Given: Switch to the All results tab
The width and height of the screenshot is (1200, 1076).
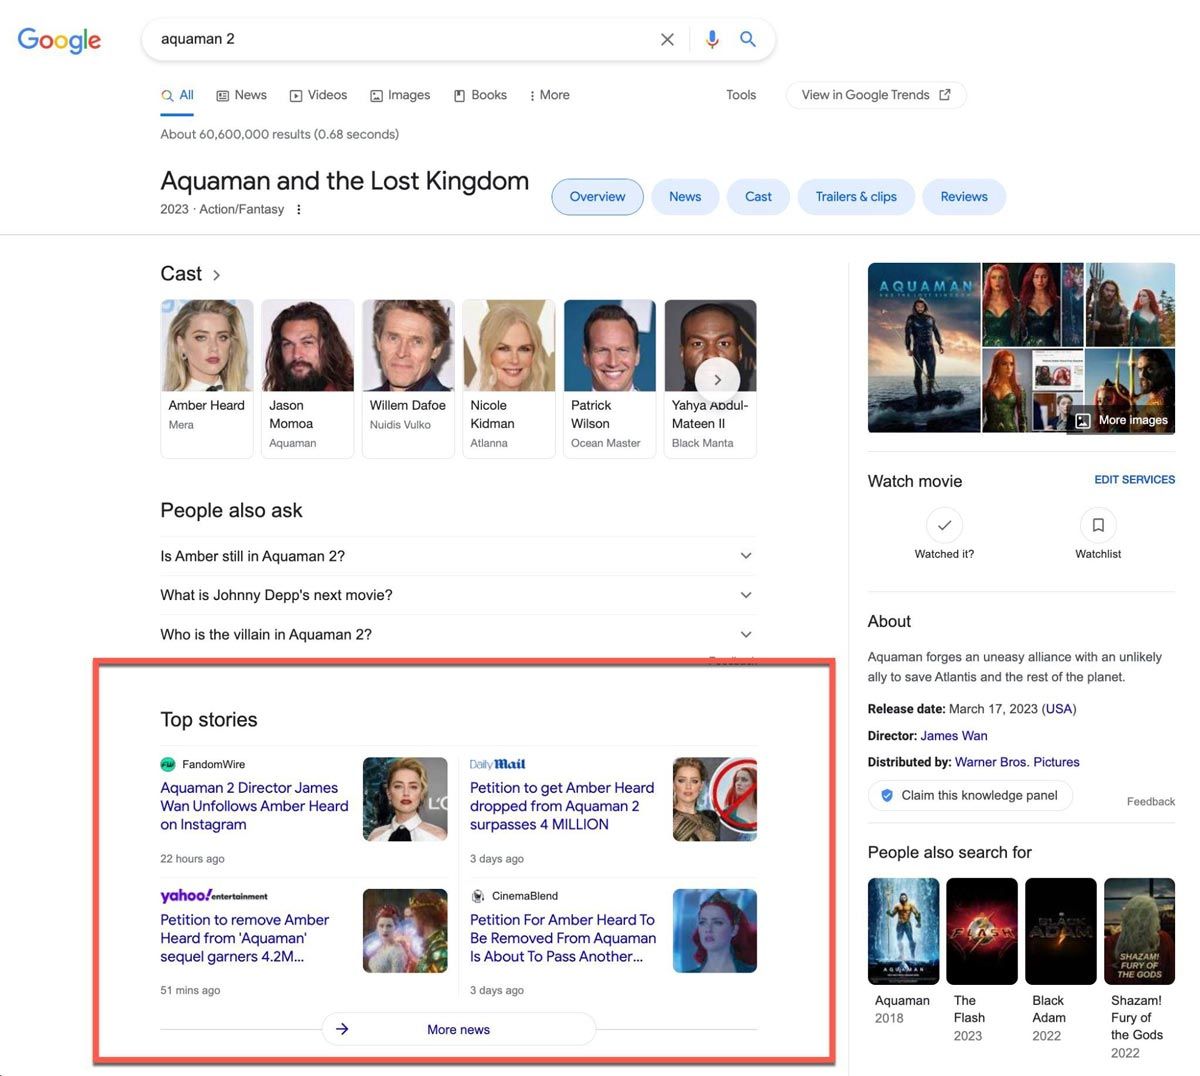Looking at the screenshot, I should pos(178,95).
